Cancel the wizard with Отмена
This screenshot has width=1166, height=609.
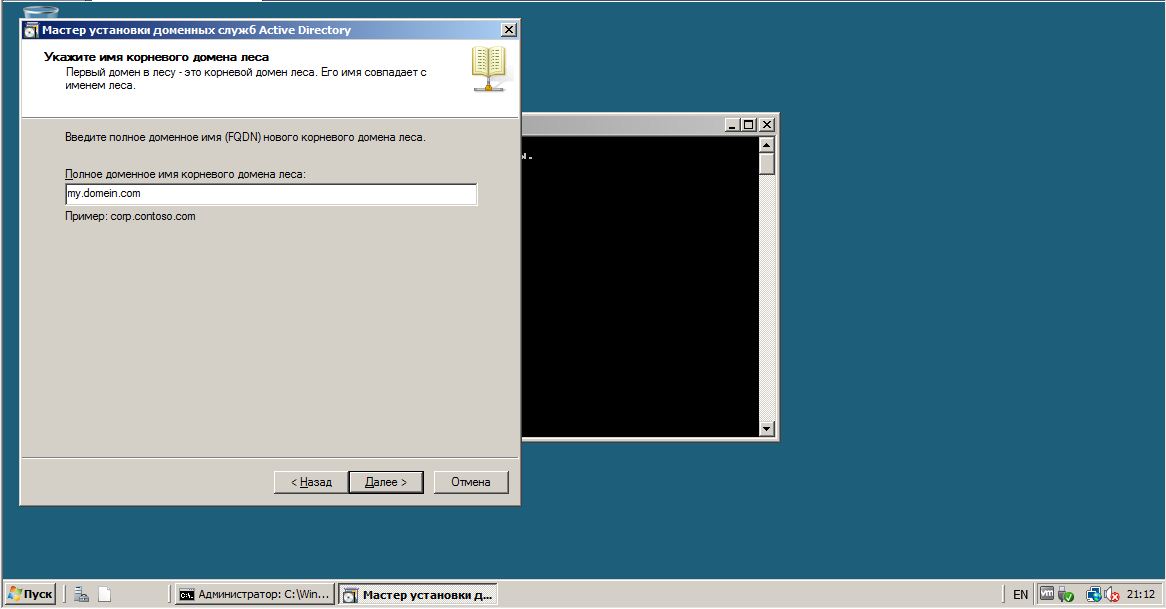point(471,482)
